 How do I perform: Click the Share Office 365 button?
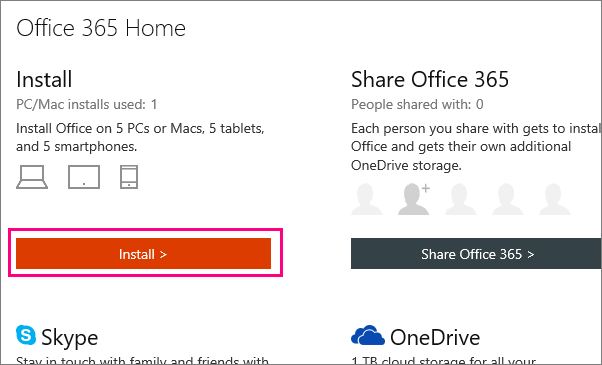click(476, 253)
